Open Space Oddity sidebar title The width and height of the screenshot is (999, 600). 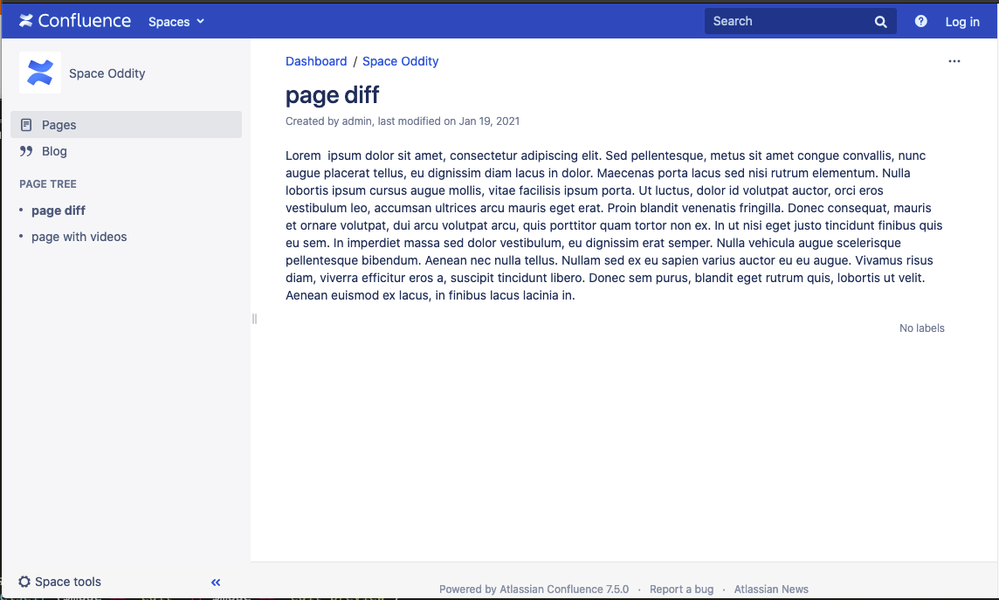click(107, 73)
